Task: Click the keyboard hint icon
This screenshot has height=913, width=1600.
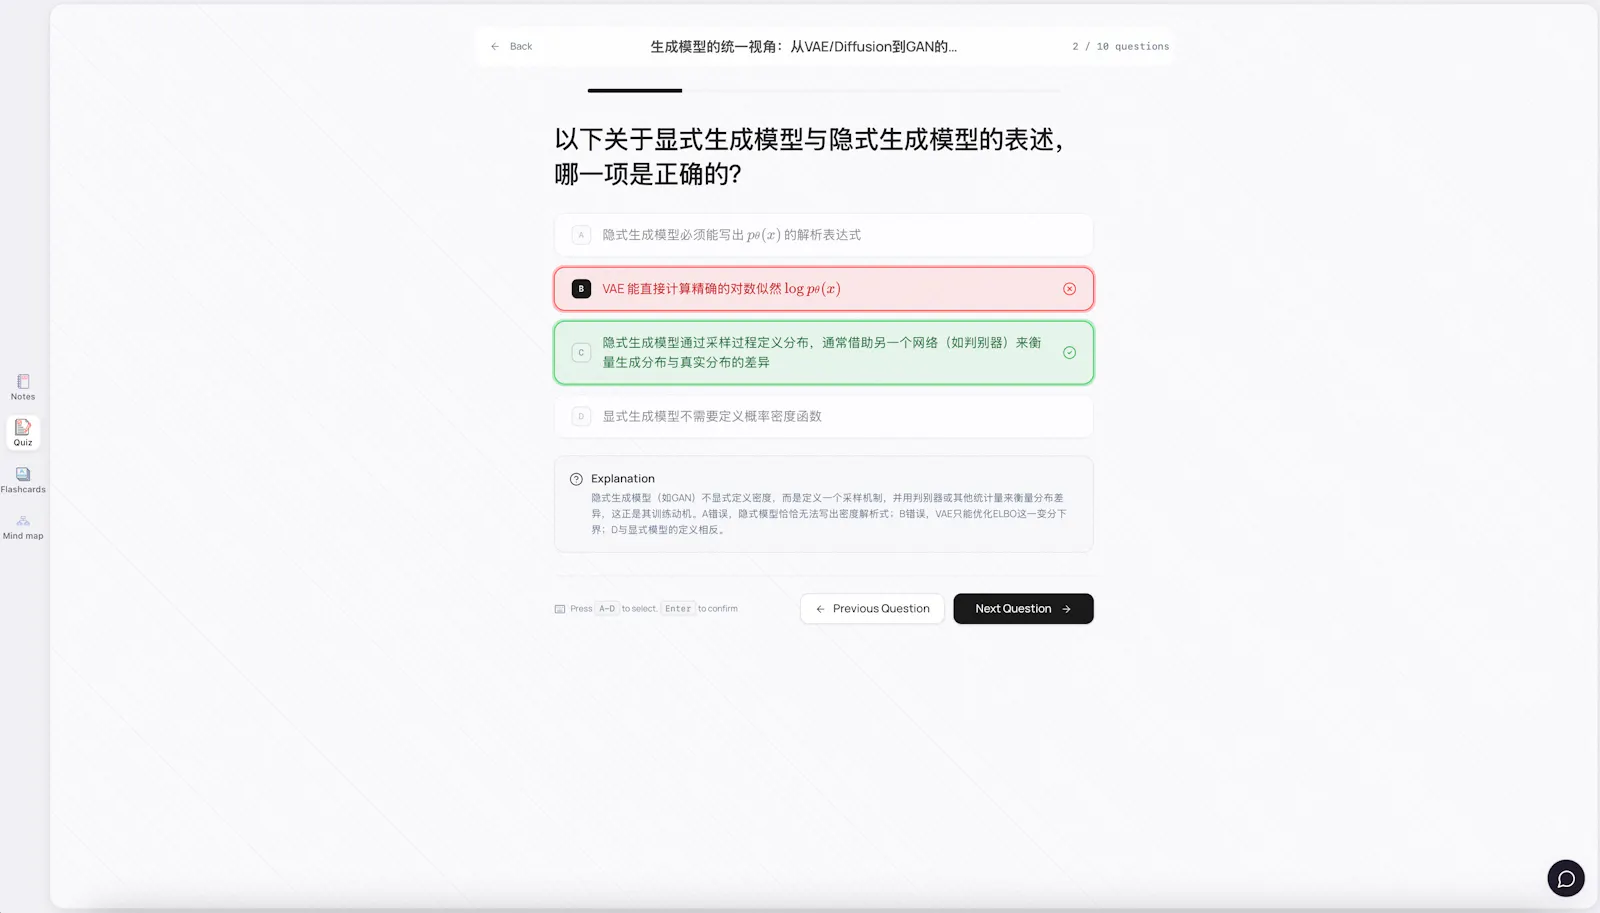Action: tap(560, 609)
